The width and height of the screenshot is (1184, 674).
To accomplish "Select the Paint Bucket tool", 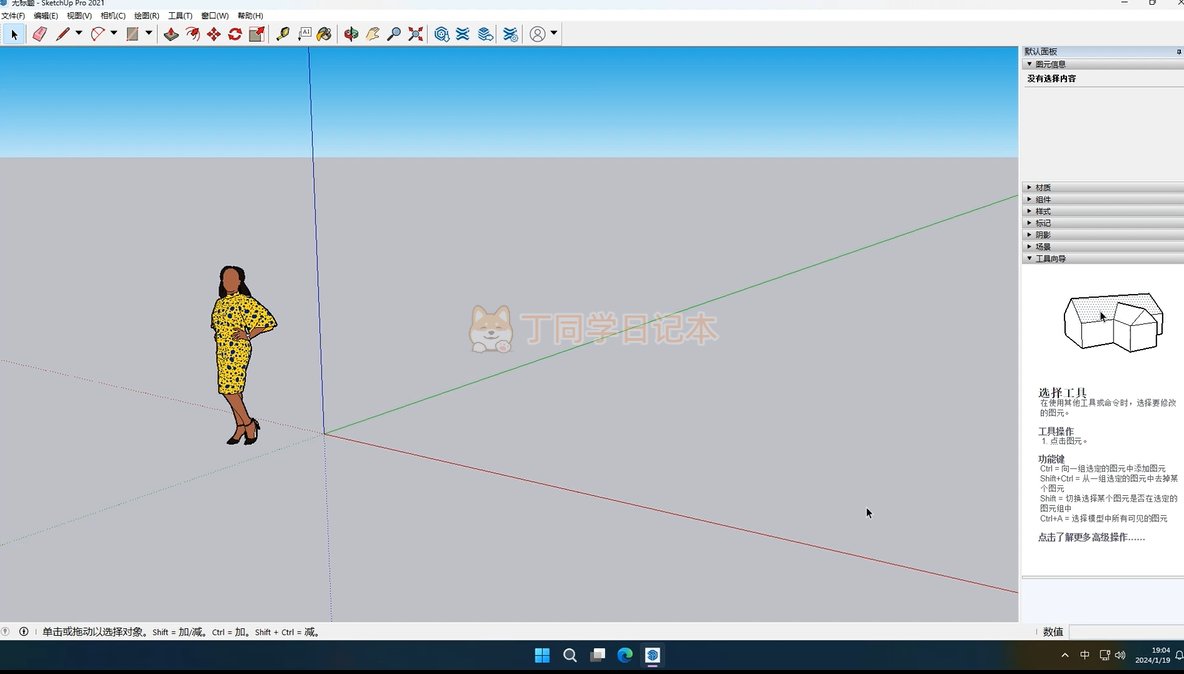I will click(324, 34).
